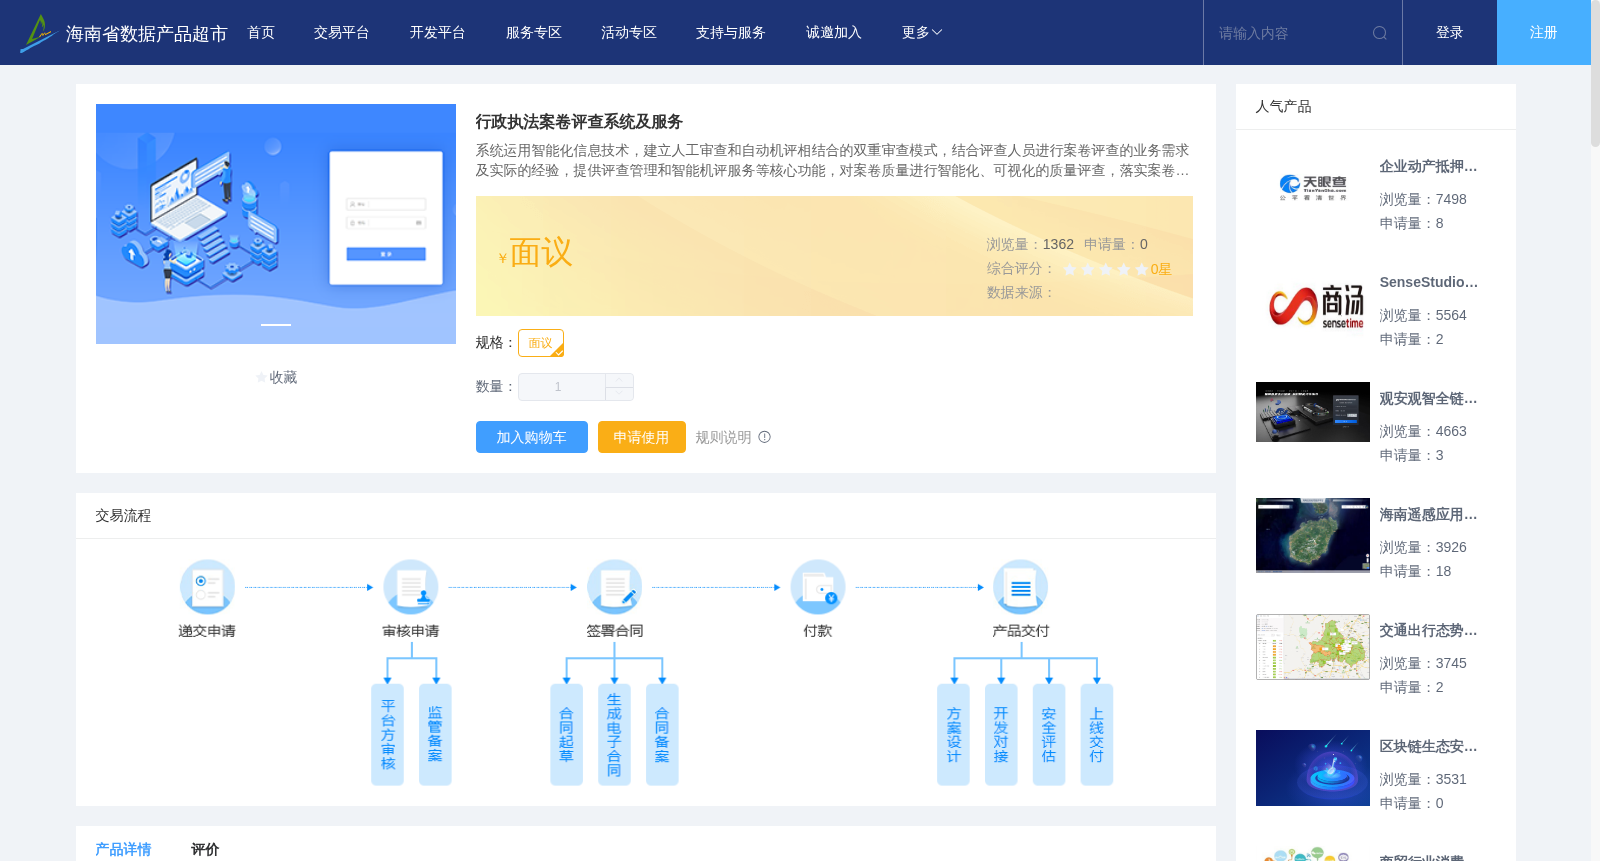The width and height of the screenshot is (1600, 861).
Task: Click the 收藏 favorite link
Action: [283, 377]
